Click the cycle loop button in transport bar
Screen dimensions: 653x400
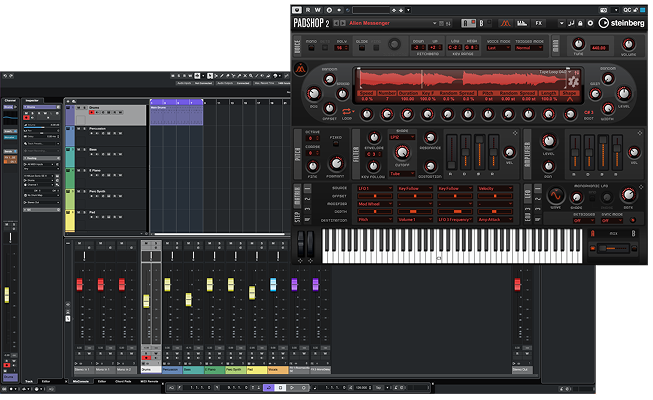pyautogui.click(x=269, y=388)
